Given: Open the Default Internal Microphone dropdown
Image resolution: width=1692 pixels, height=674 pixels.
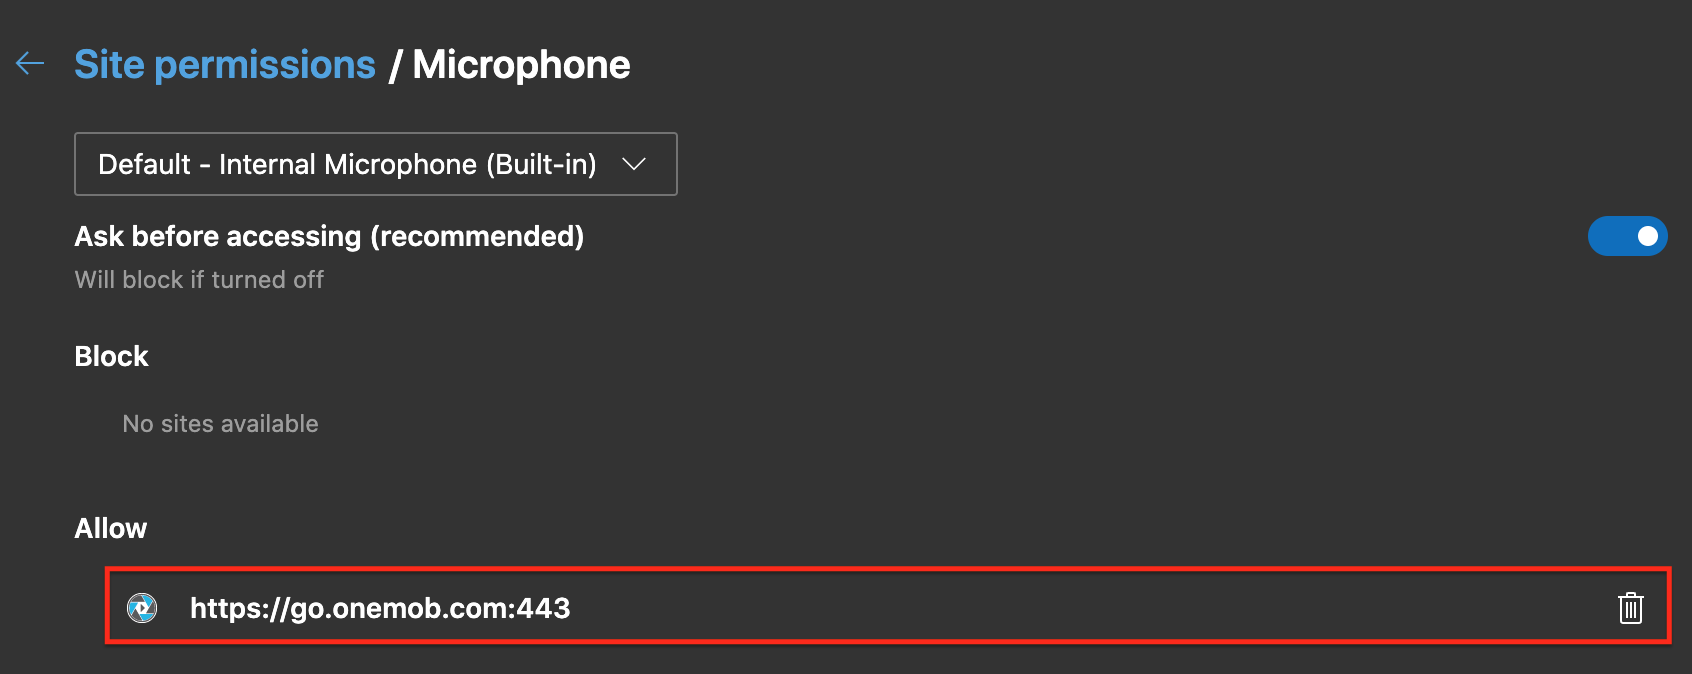Looking at the screenshot, I should tap(376, 164).
